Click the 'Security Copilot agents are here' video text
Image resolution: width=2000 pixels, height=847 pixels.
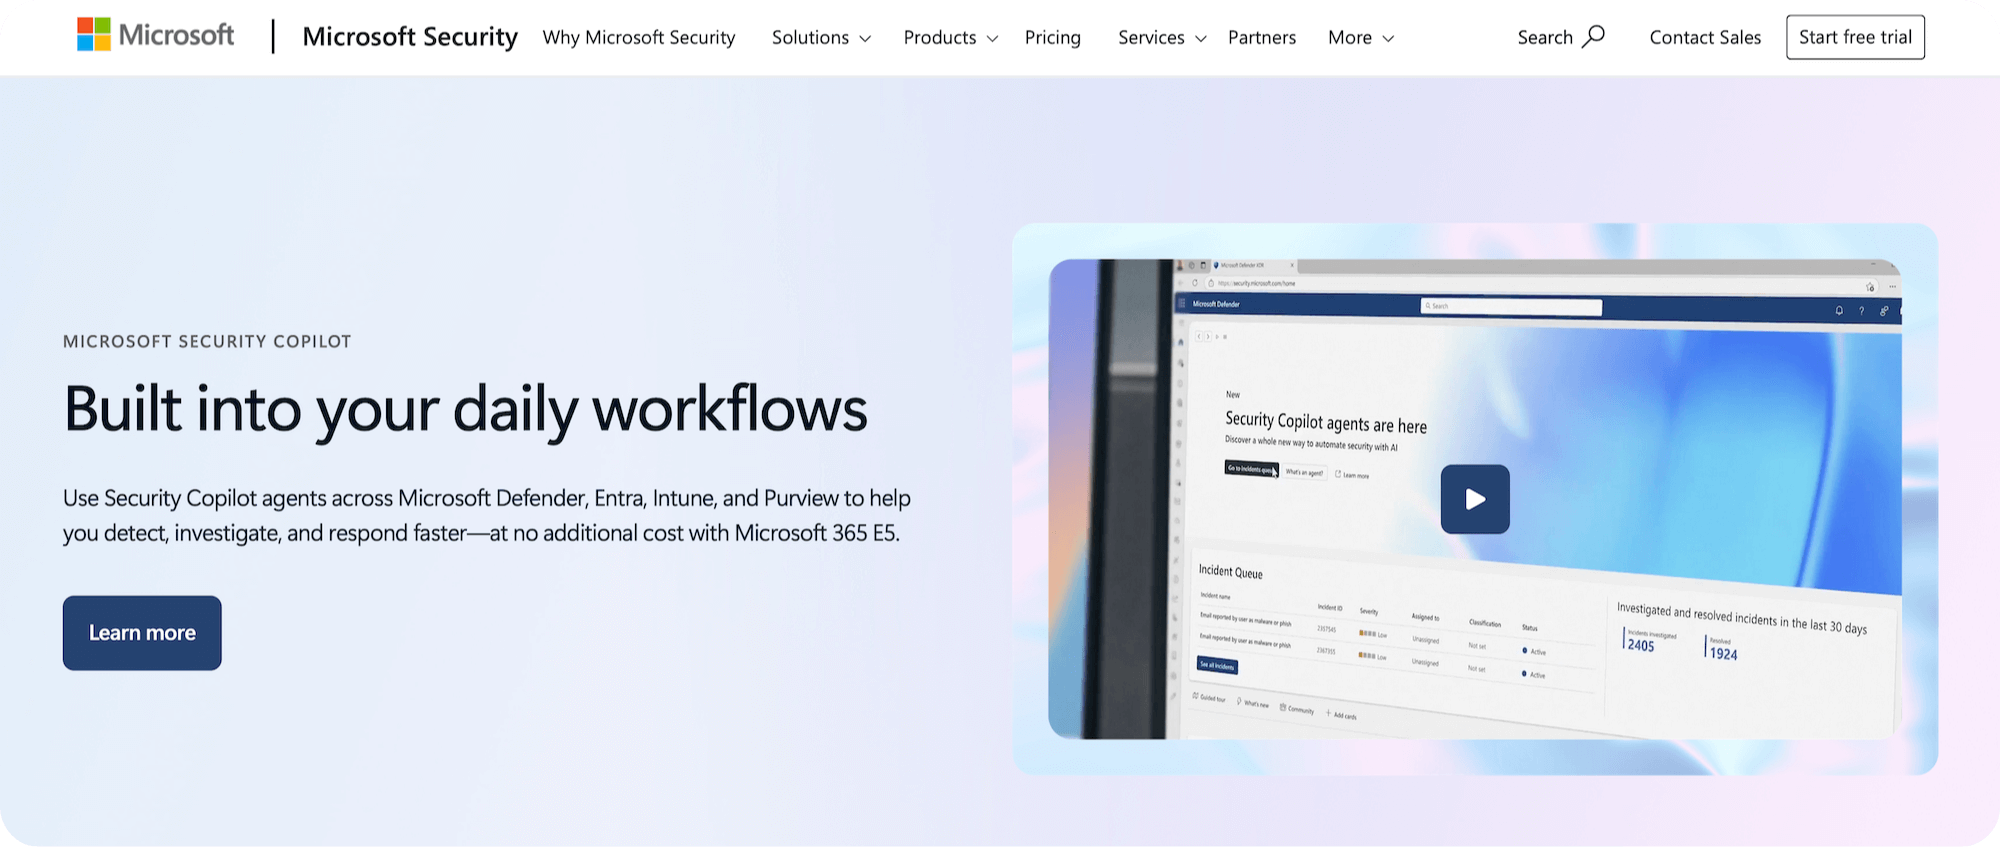[1326, 422]
